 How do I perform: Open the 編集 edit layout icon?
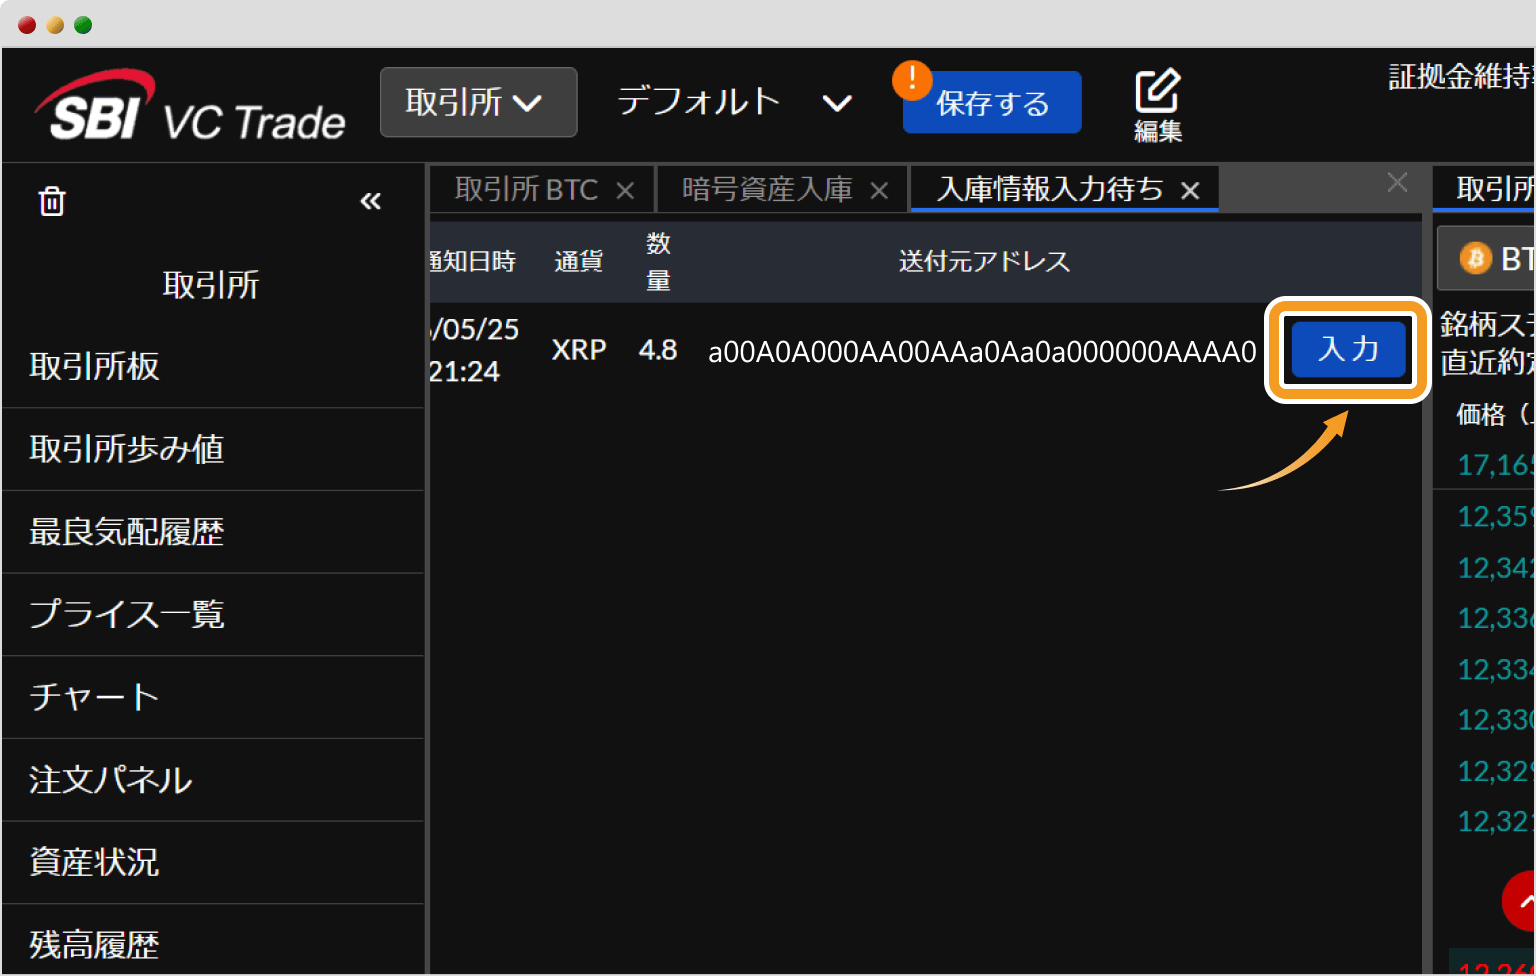[x=1158, y=105]
